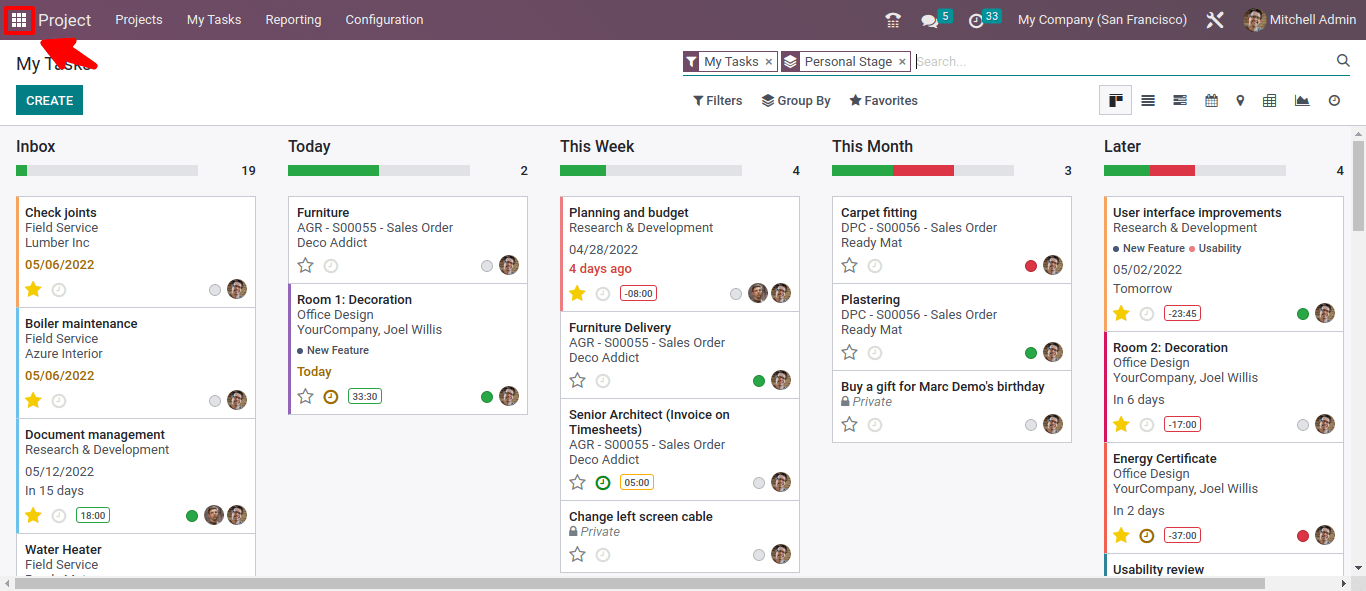Click the search magnifier icon
This screenshot has height=591, width=1366.
[1343, 61]
